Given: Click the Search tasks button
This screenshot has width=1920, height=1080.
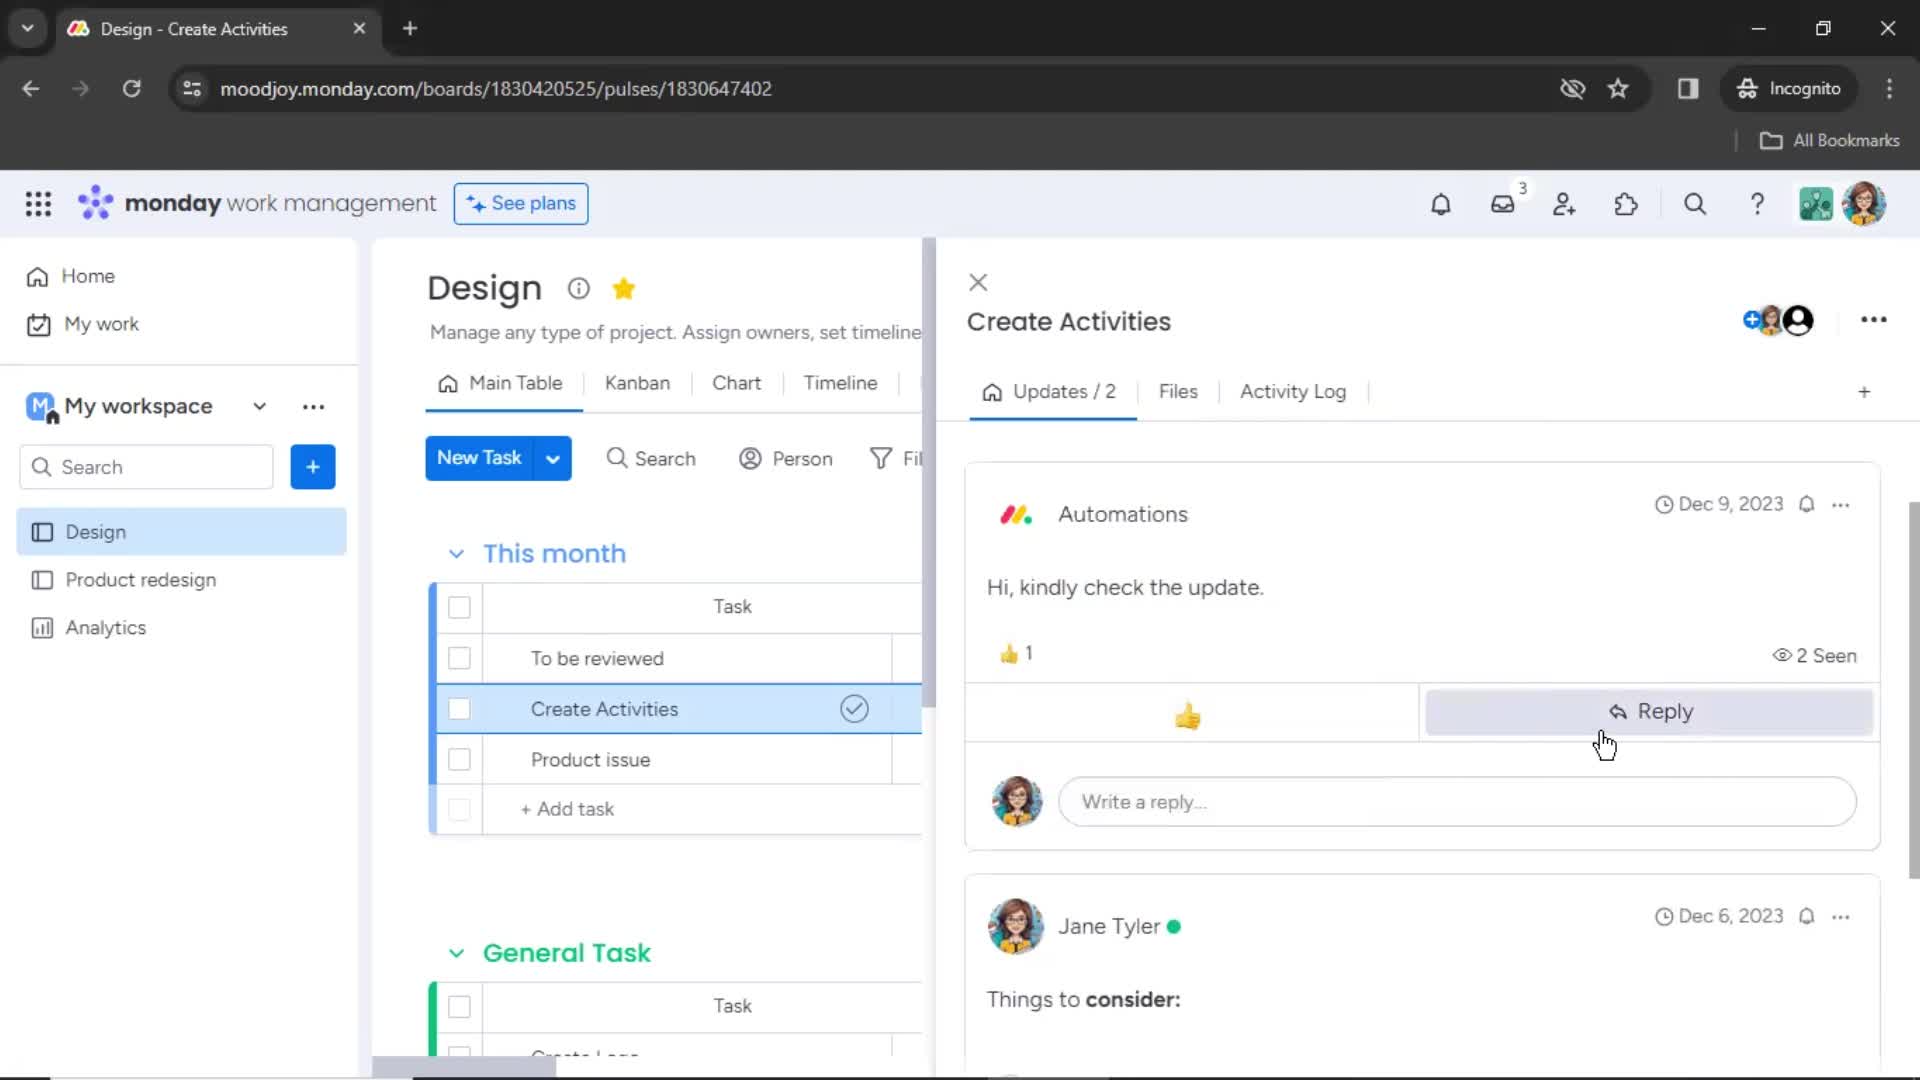Looking at the screenshot, I should coord(650,458).
